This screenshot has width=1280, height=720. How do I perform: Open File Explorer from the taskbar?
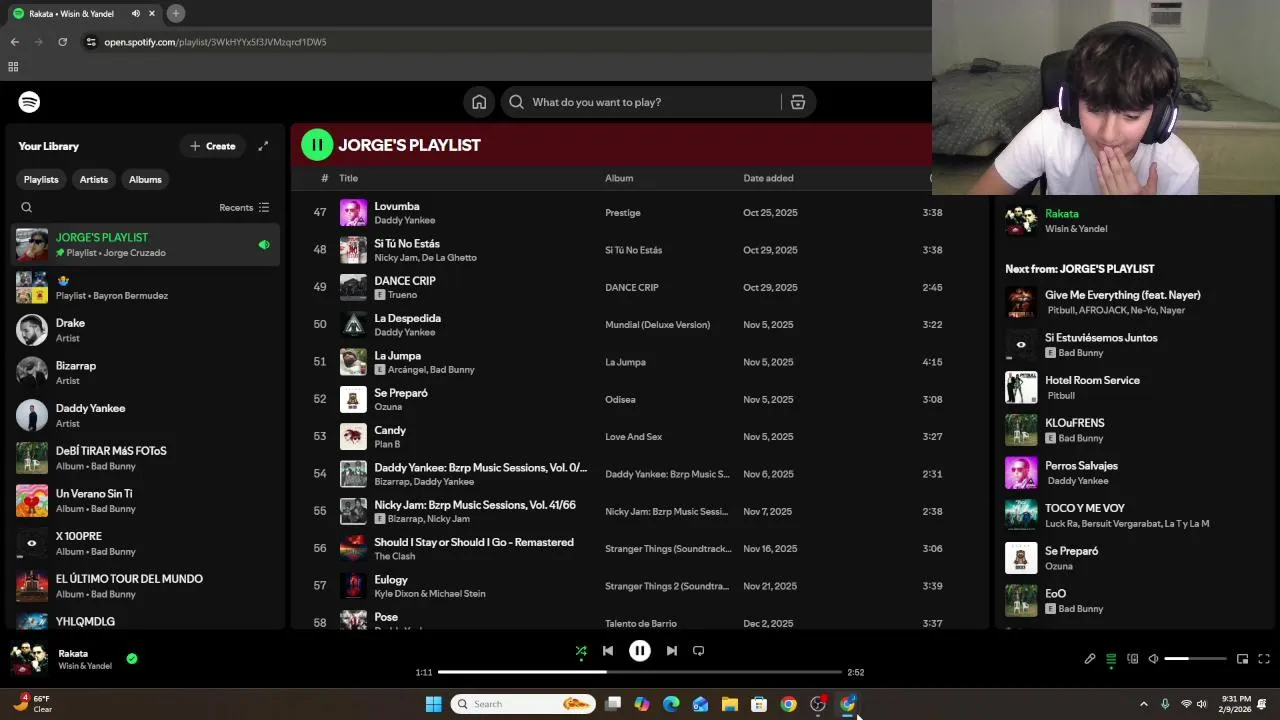tap(730, 704)
